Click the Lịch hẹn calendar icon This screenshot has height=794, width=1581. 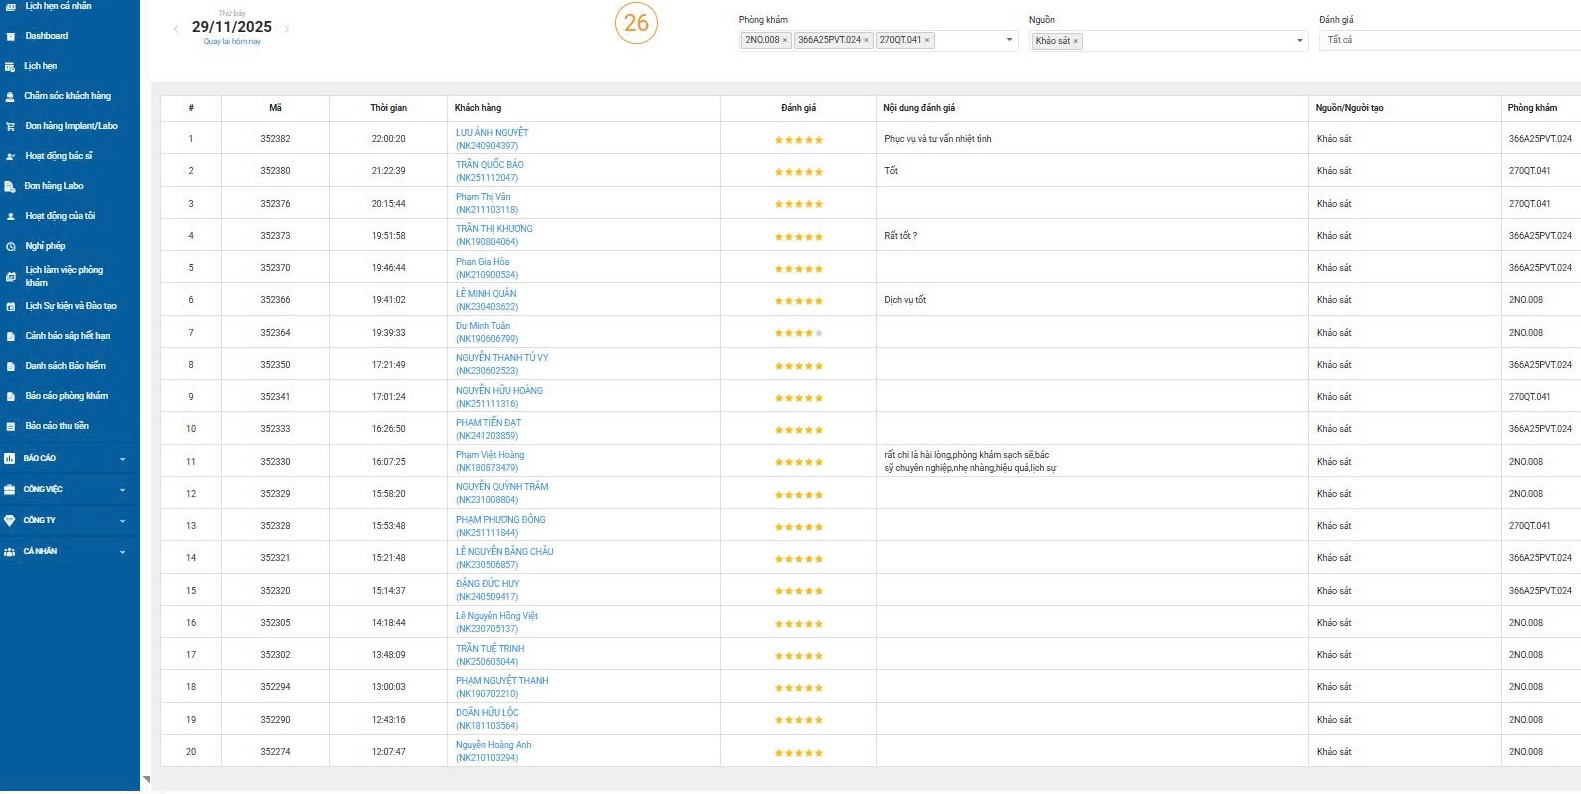point(10,66)
